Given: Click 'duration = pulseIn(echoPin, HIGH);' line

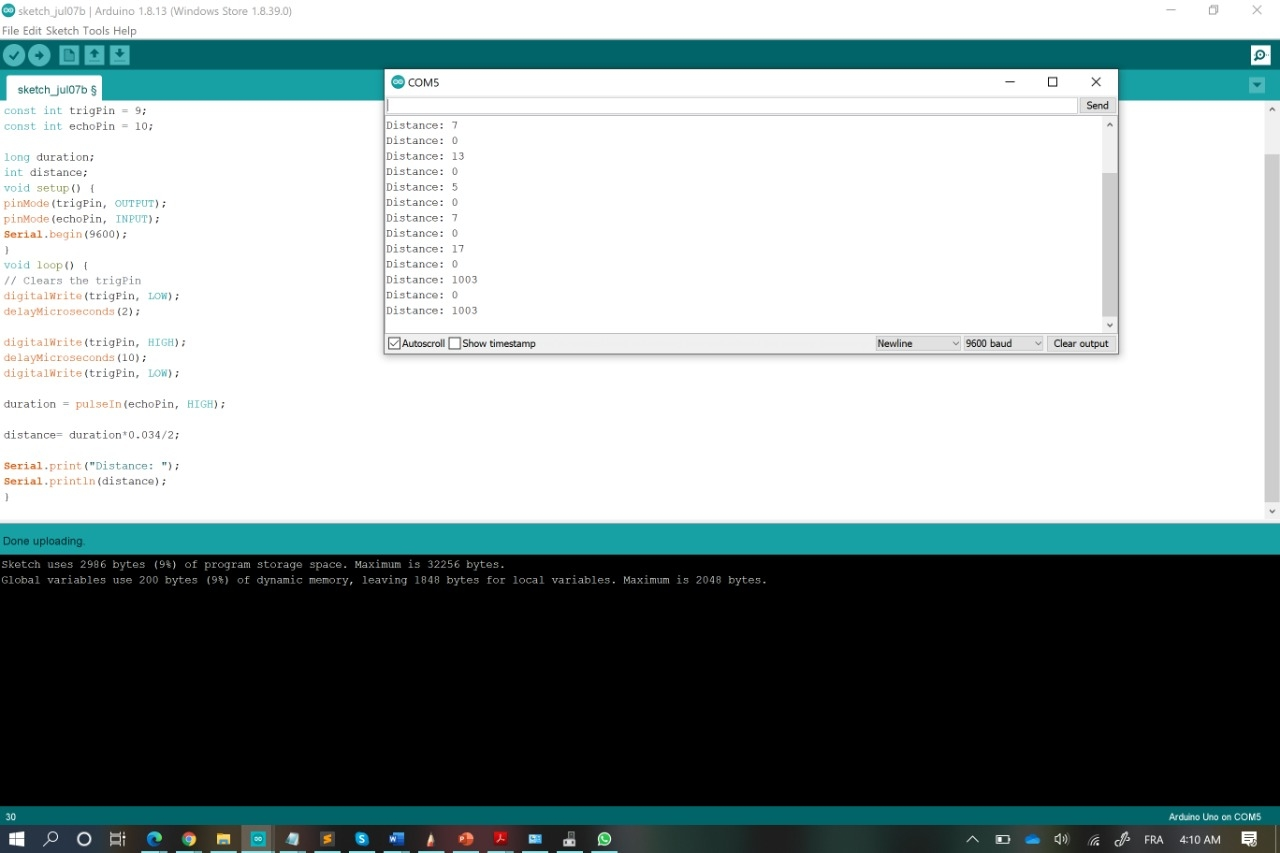Looking at the screenshot, I should [x=115, y=405].
